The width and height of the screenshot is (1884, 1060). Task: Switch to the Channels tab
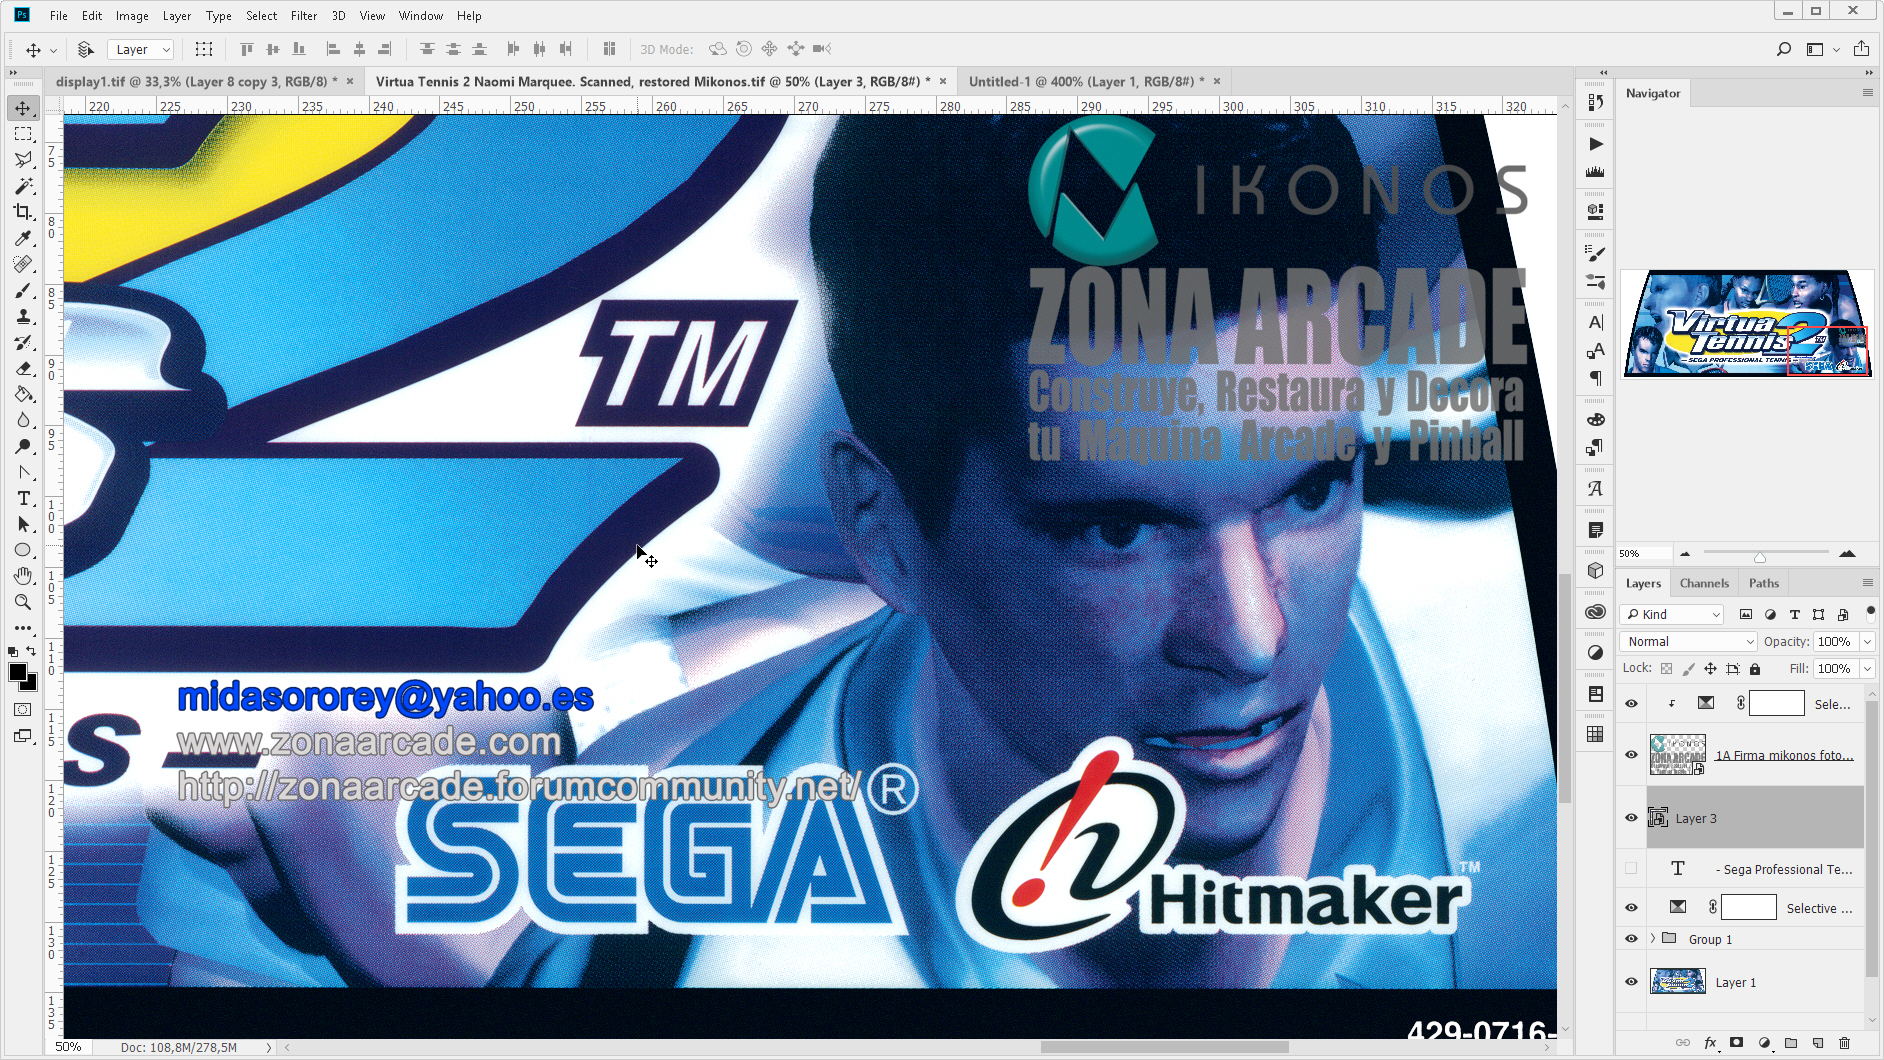pyautogui.click(x=1704, y=583)
